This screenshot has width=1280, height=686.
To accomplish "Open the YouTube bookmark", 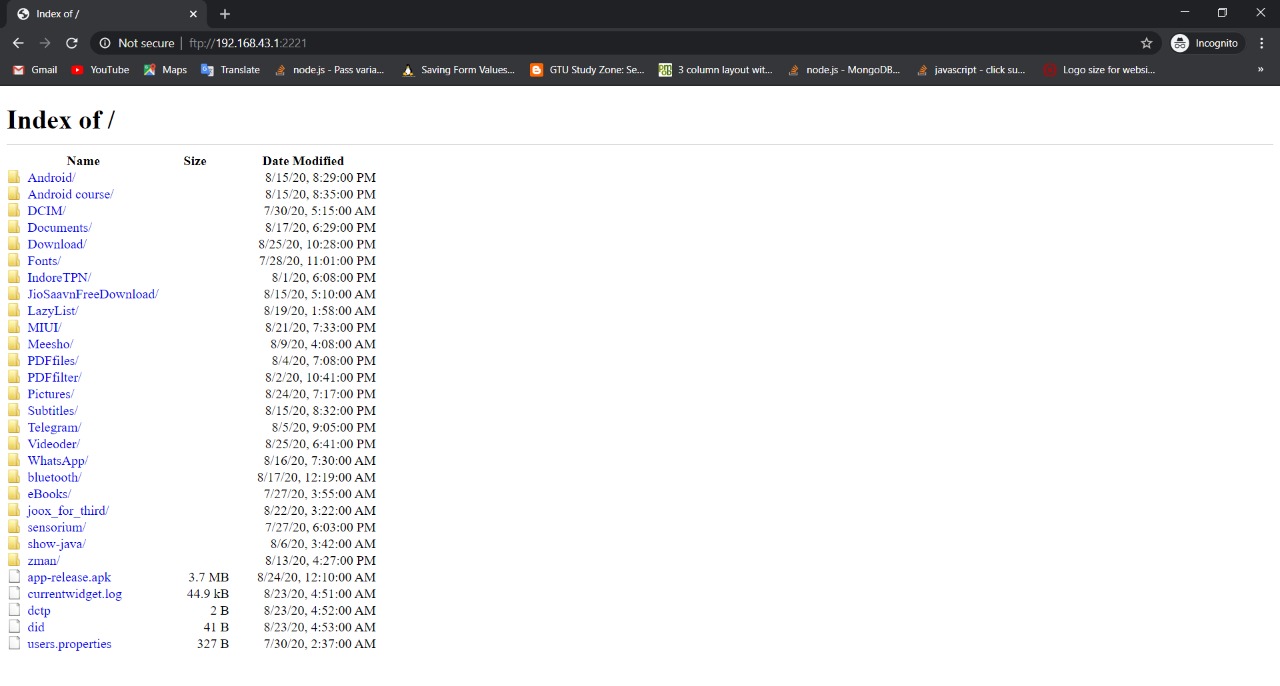I will coord(100,70).
